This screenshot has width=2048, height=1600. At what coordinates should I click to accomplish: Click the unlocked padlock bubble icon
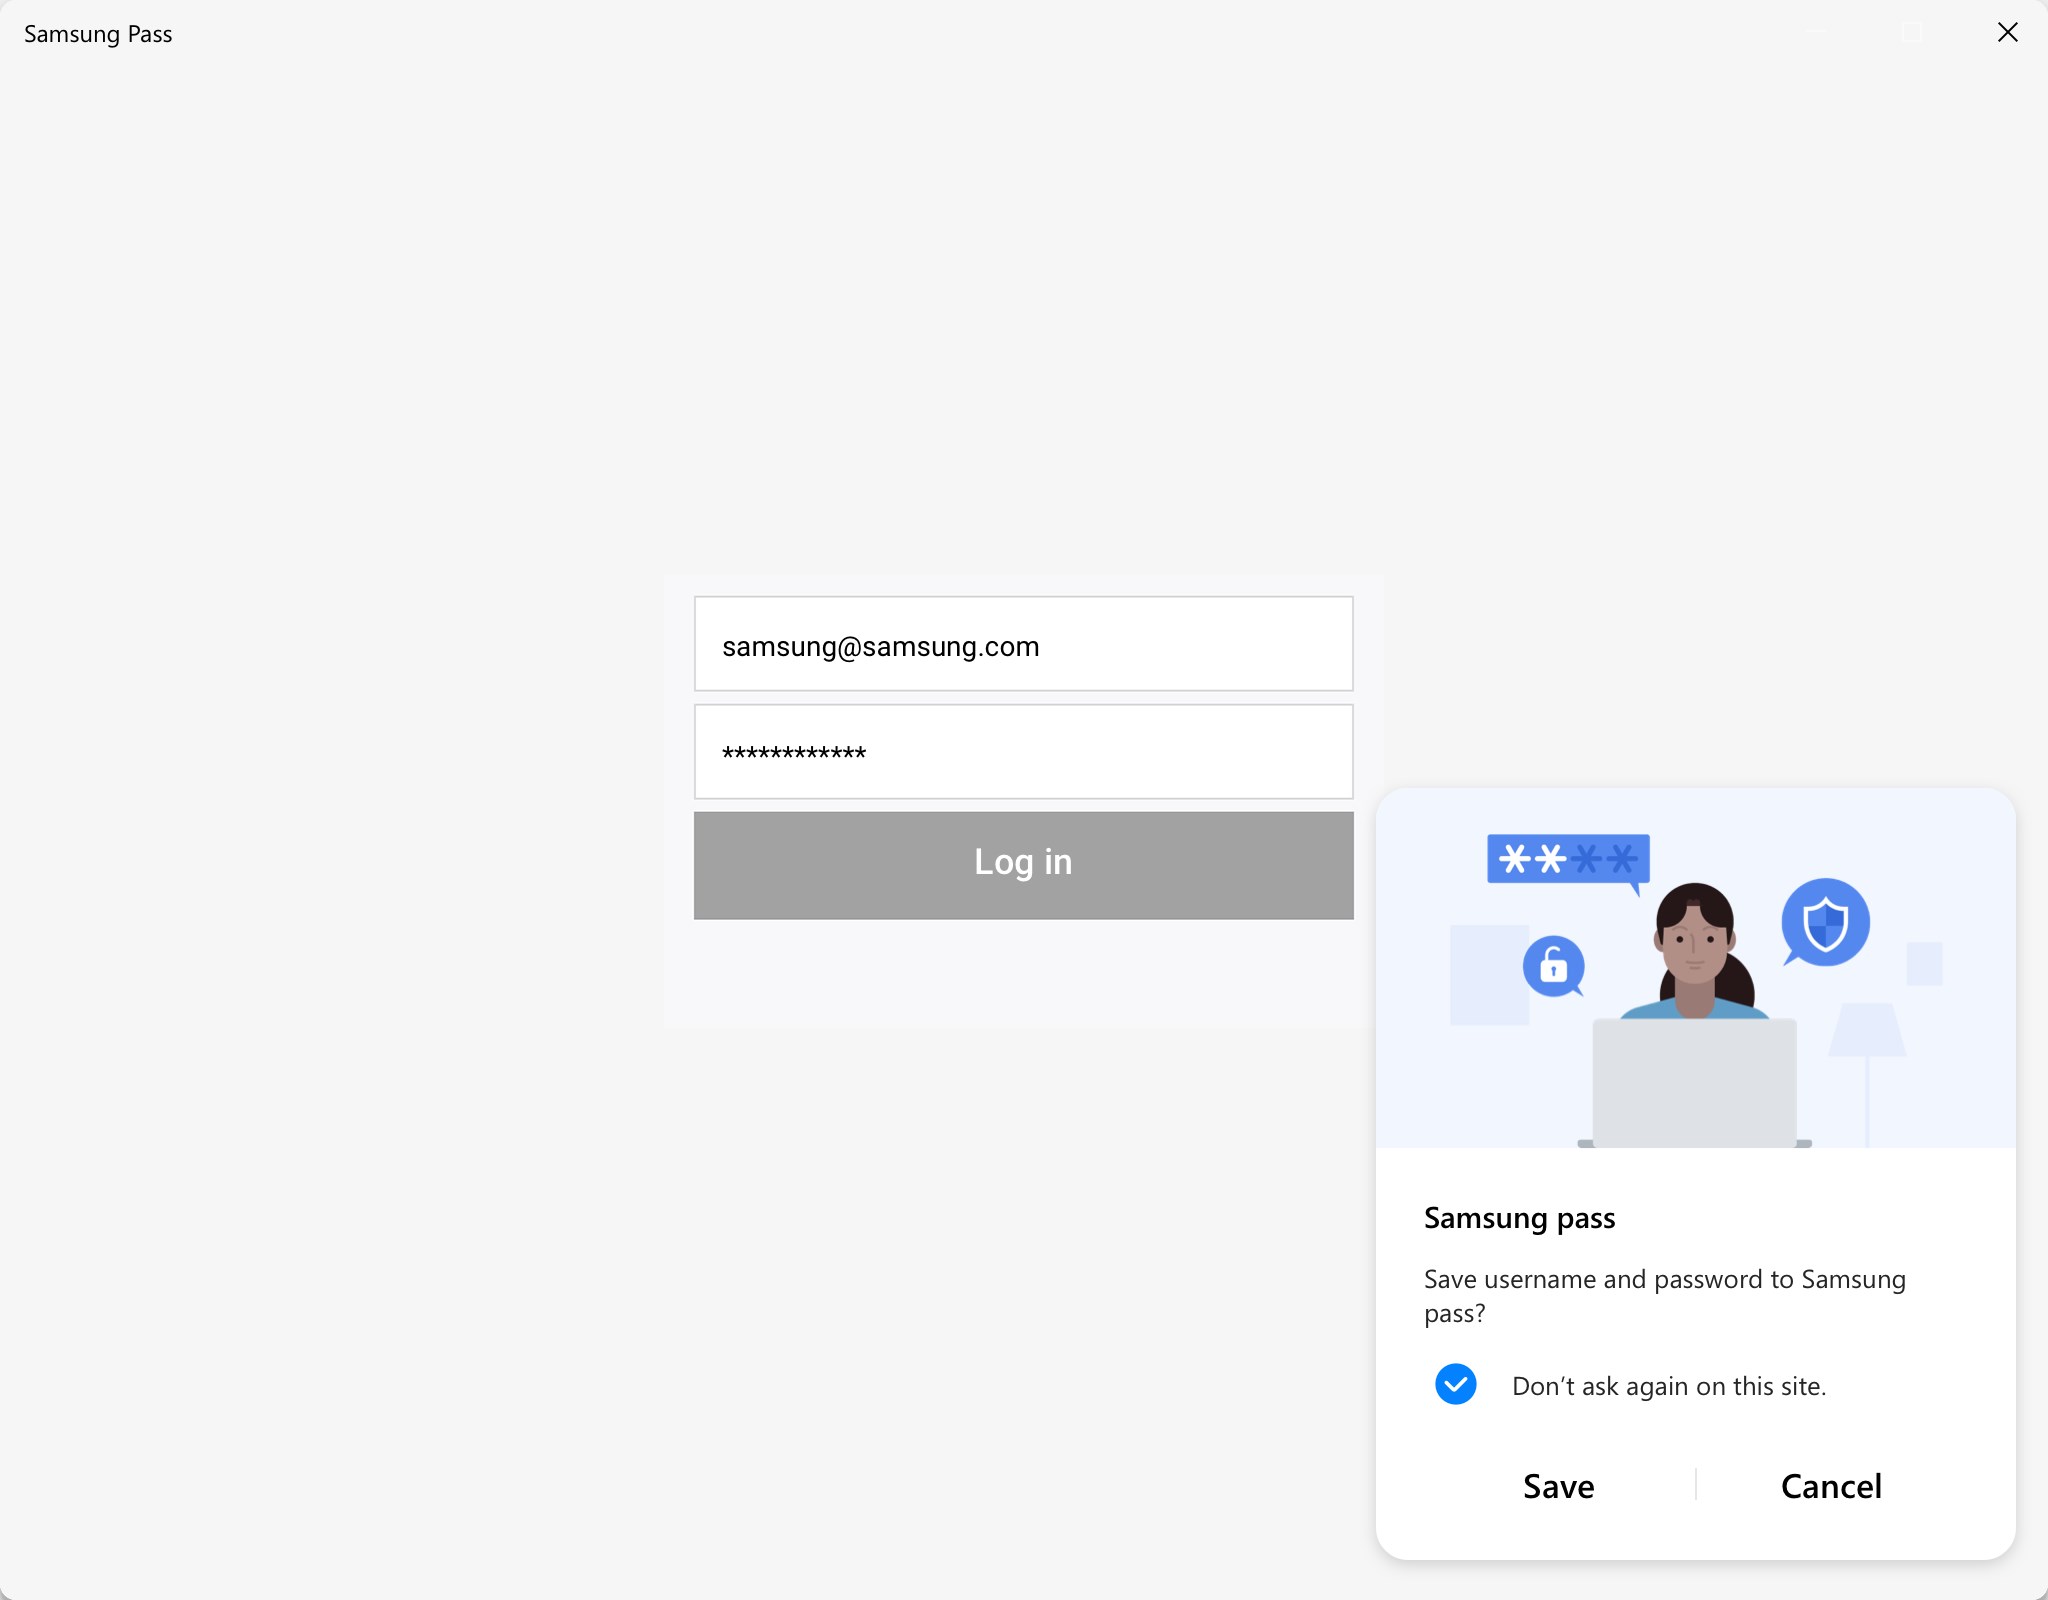(x=1553, y=966)
